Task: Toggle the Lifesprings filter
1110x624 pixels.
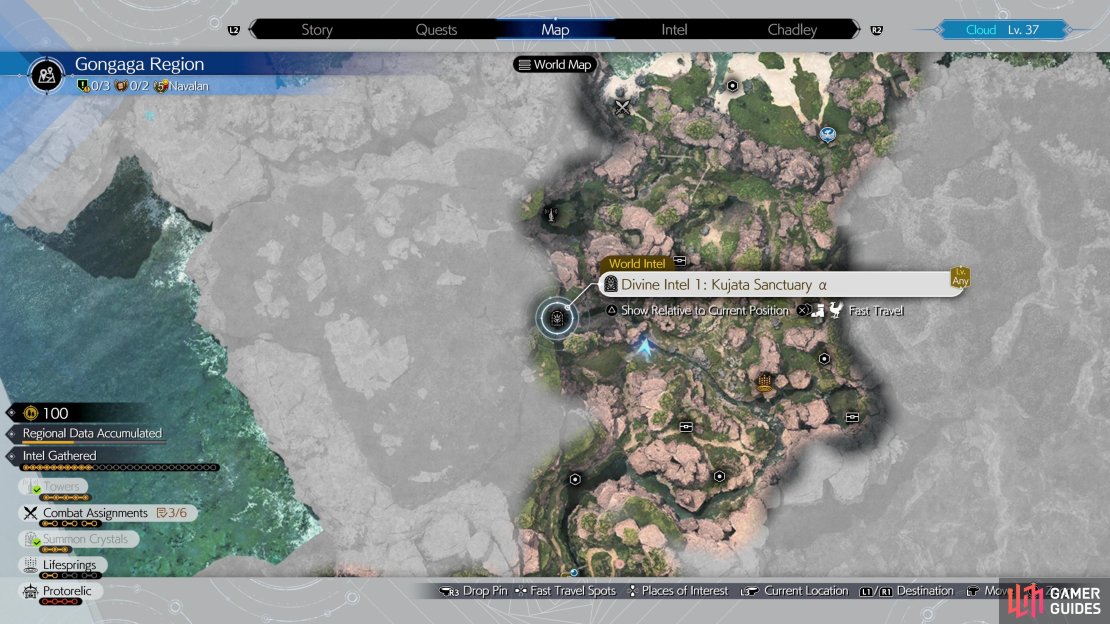Action: 62,565
